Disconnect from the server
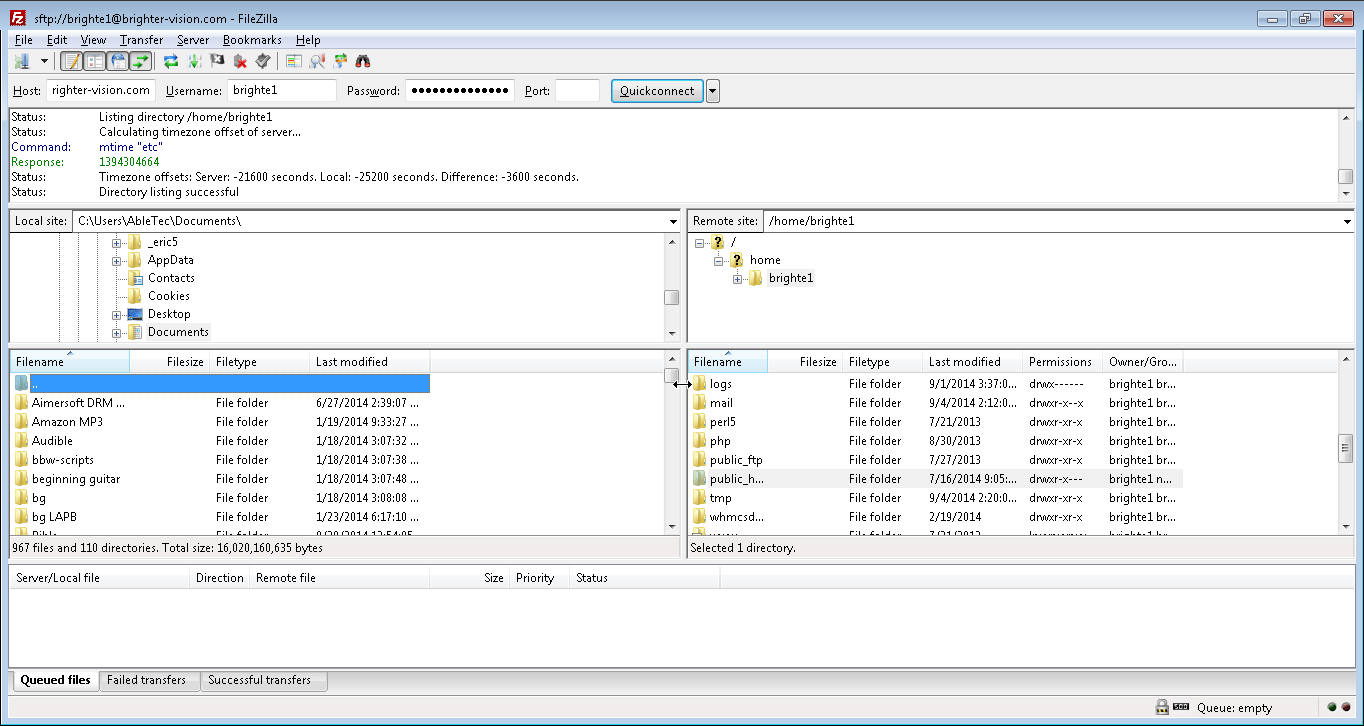The height and width of the screenshot is (726, 1364). pos(242,61)
